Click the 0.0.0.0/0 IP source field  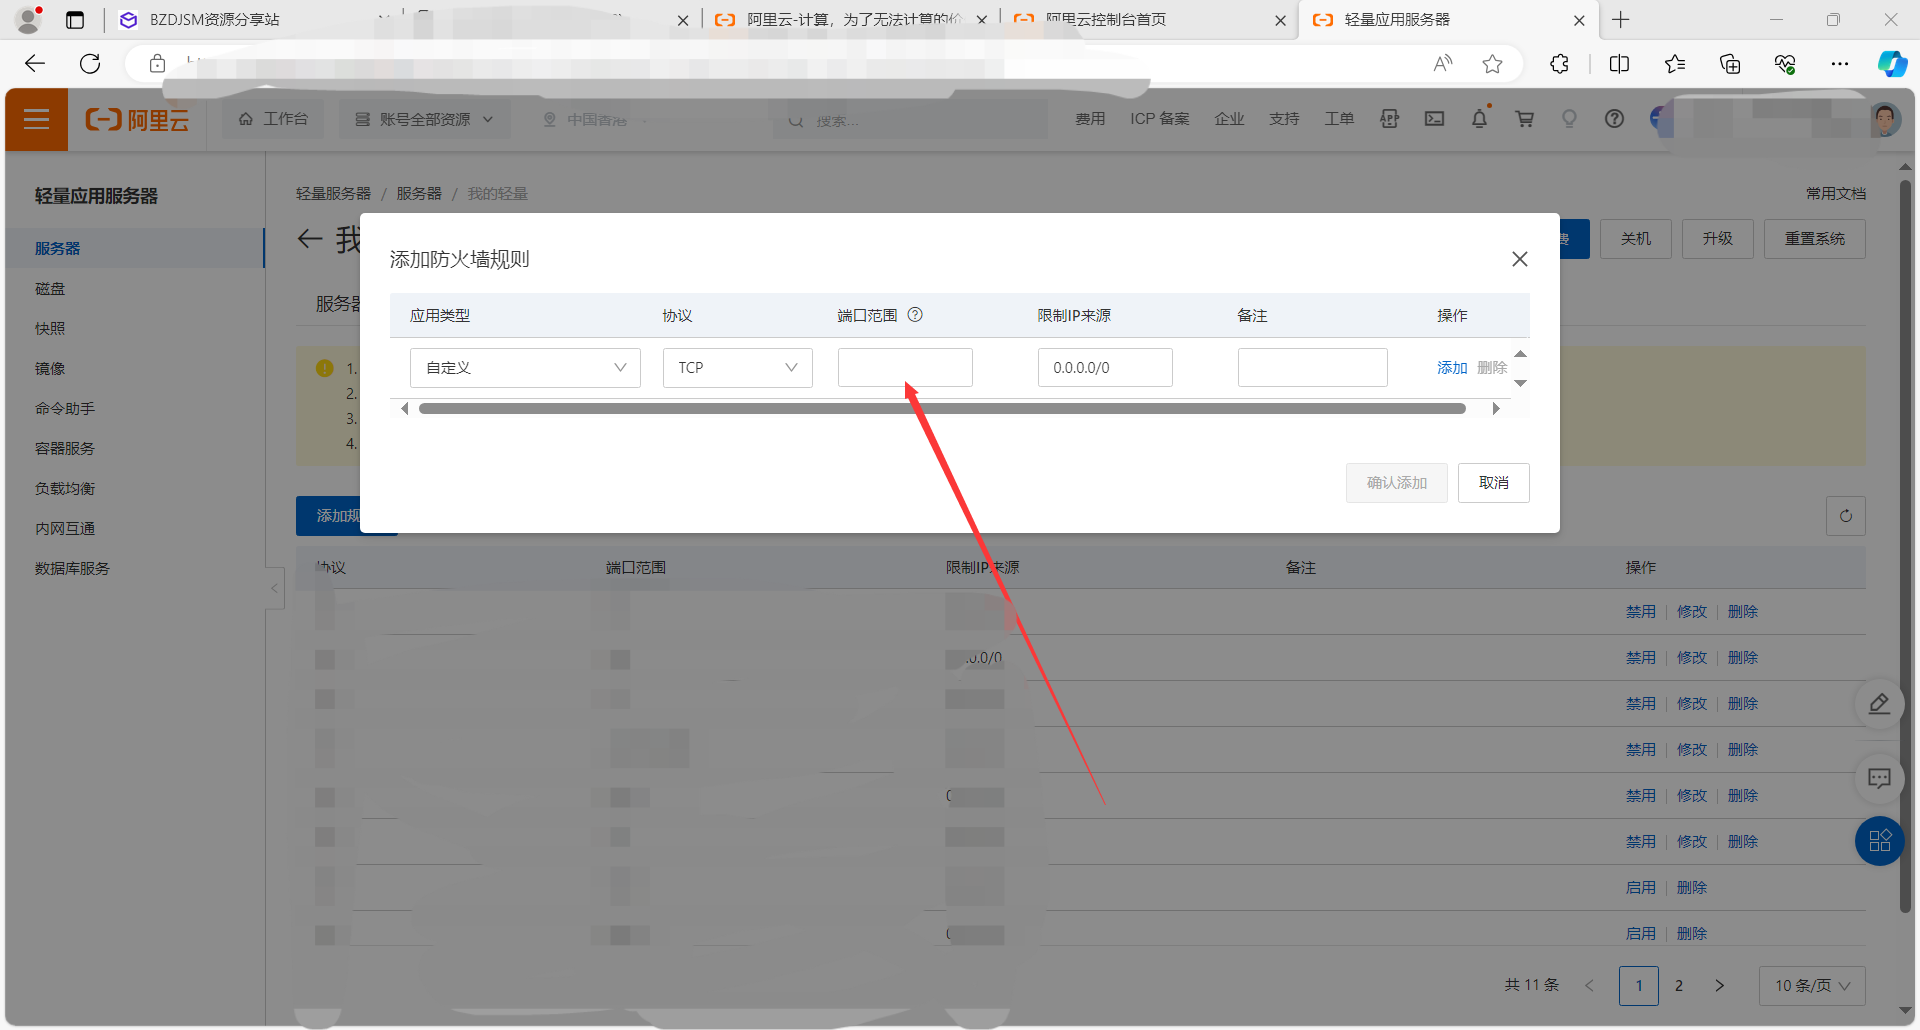point(1105,367)
